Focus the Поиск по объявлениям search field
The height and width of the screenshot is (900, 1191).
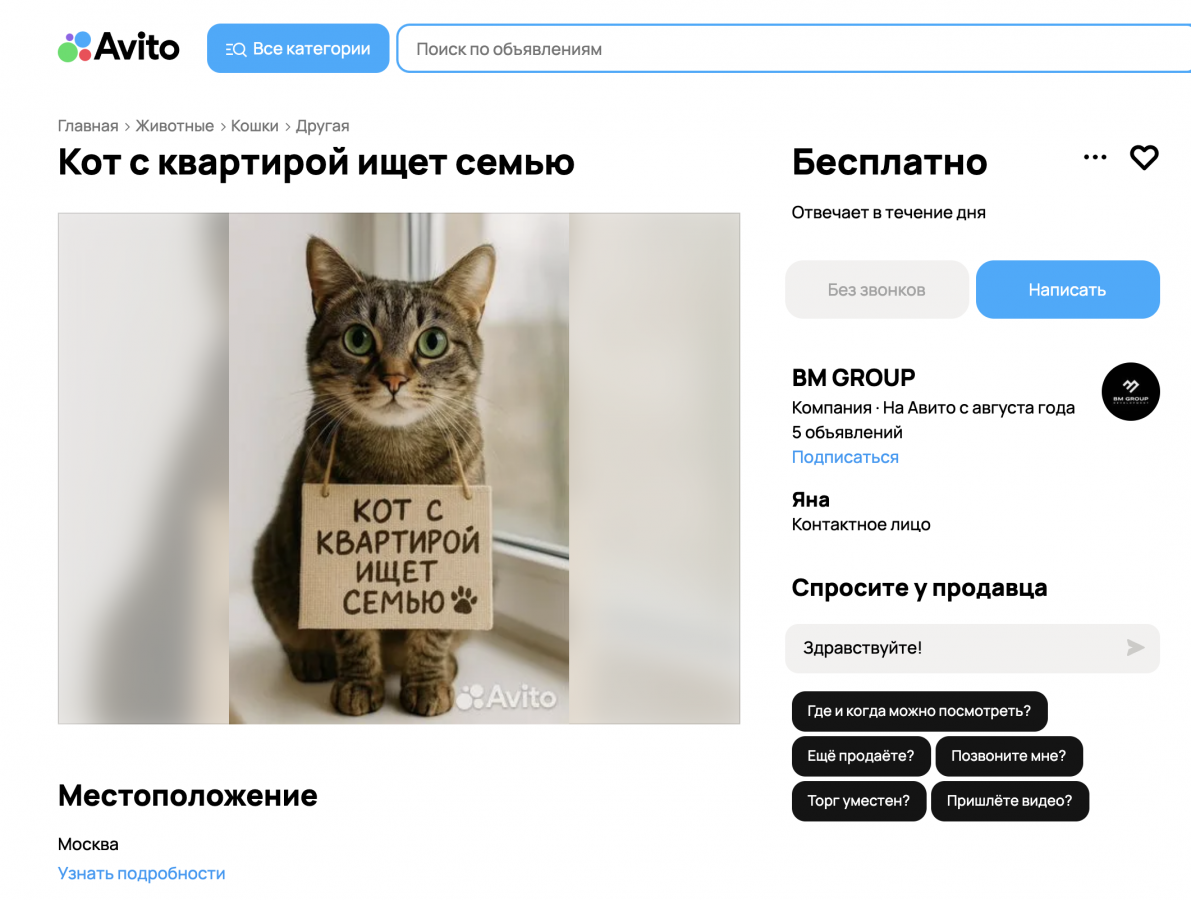pyautogui.click(x=794, y=49)
